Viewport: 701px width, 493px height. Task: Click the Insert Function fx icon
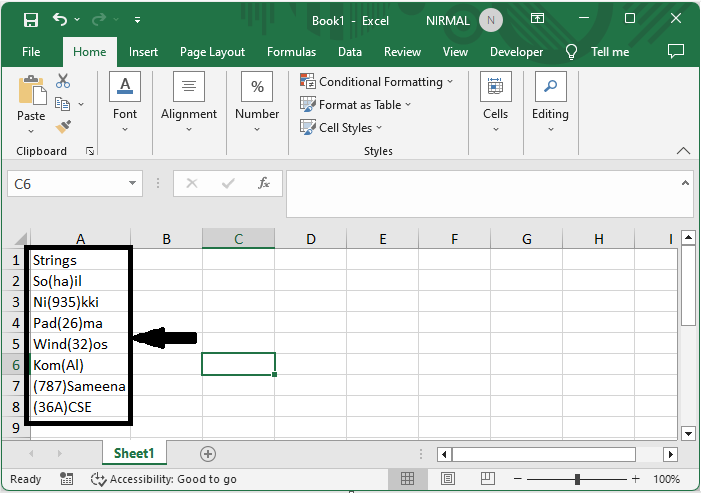point(264,183)
